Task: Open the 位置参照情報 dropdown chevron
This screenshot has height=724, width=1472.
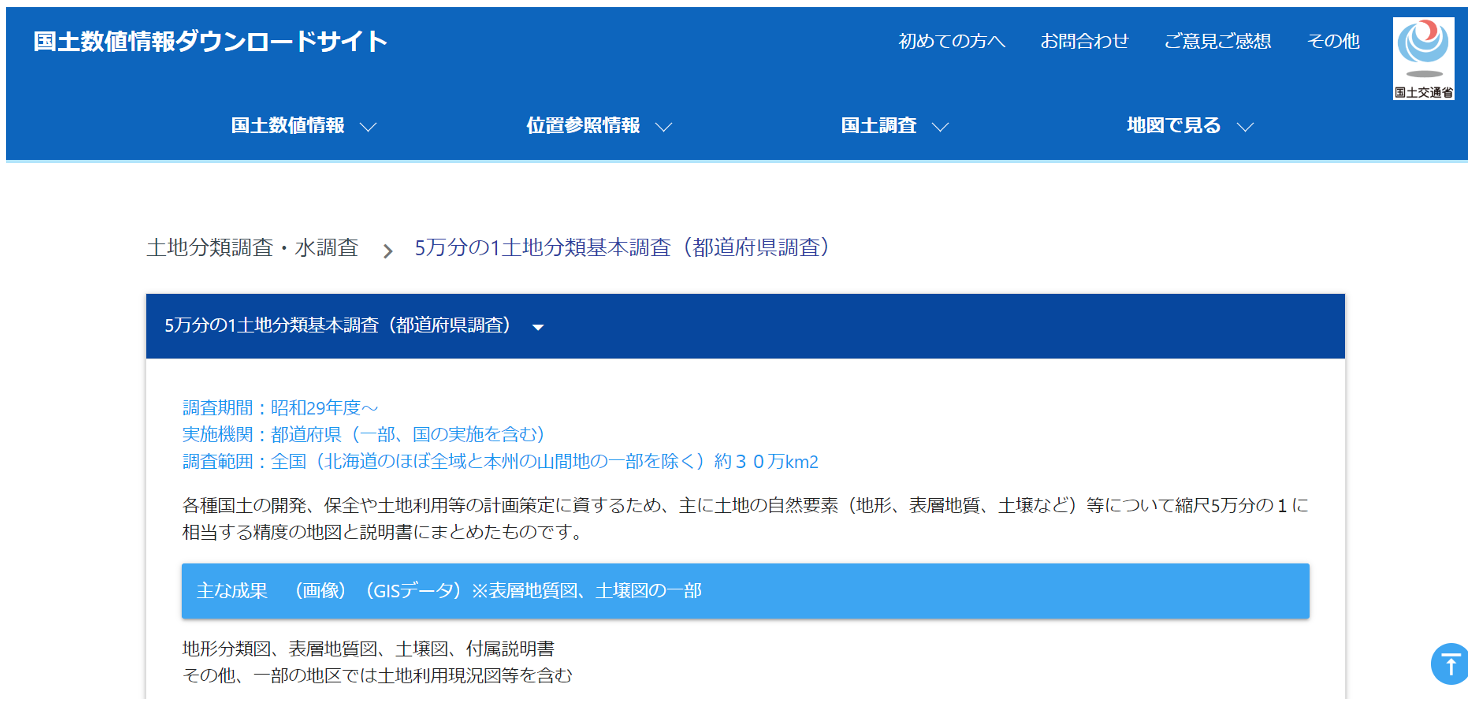Action: tap(664, 127)
